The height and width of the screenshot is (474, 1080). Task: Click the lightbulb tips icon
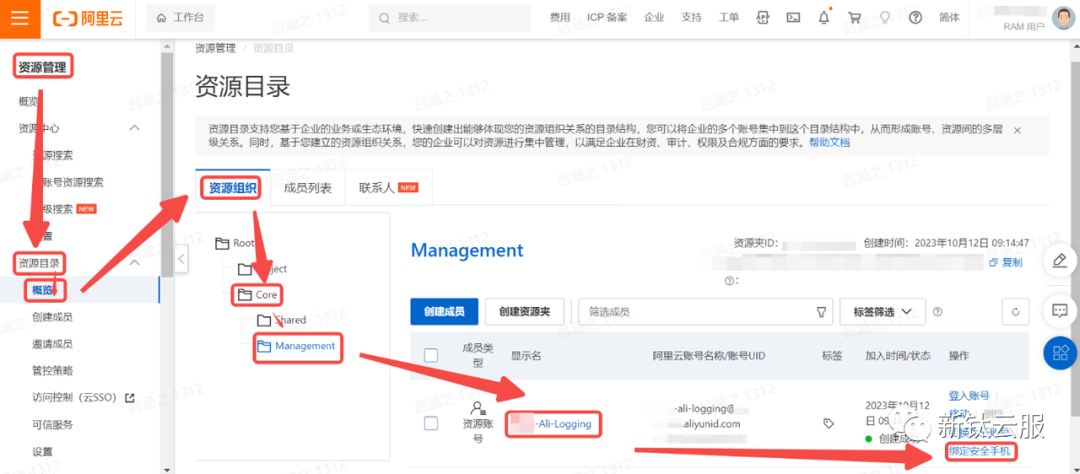[885, 18]
